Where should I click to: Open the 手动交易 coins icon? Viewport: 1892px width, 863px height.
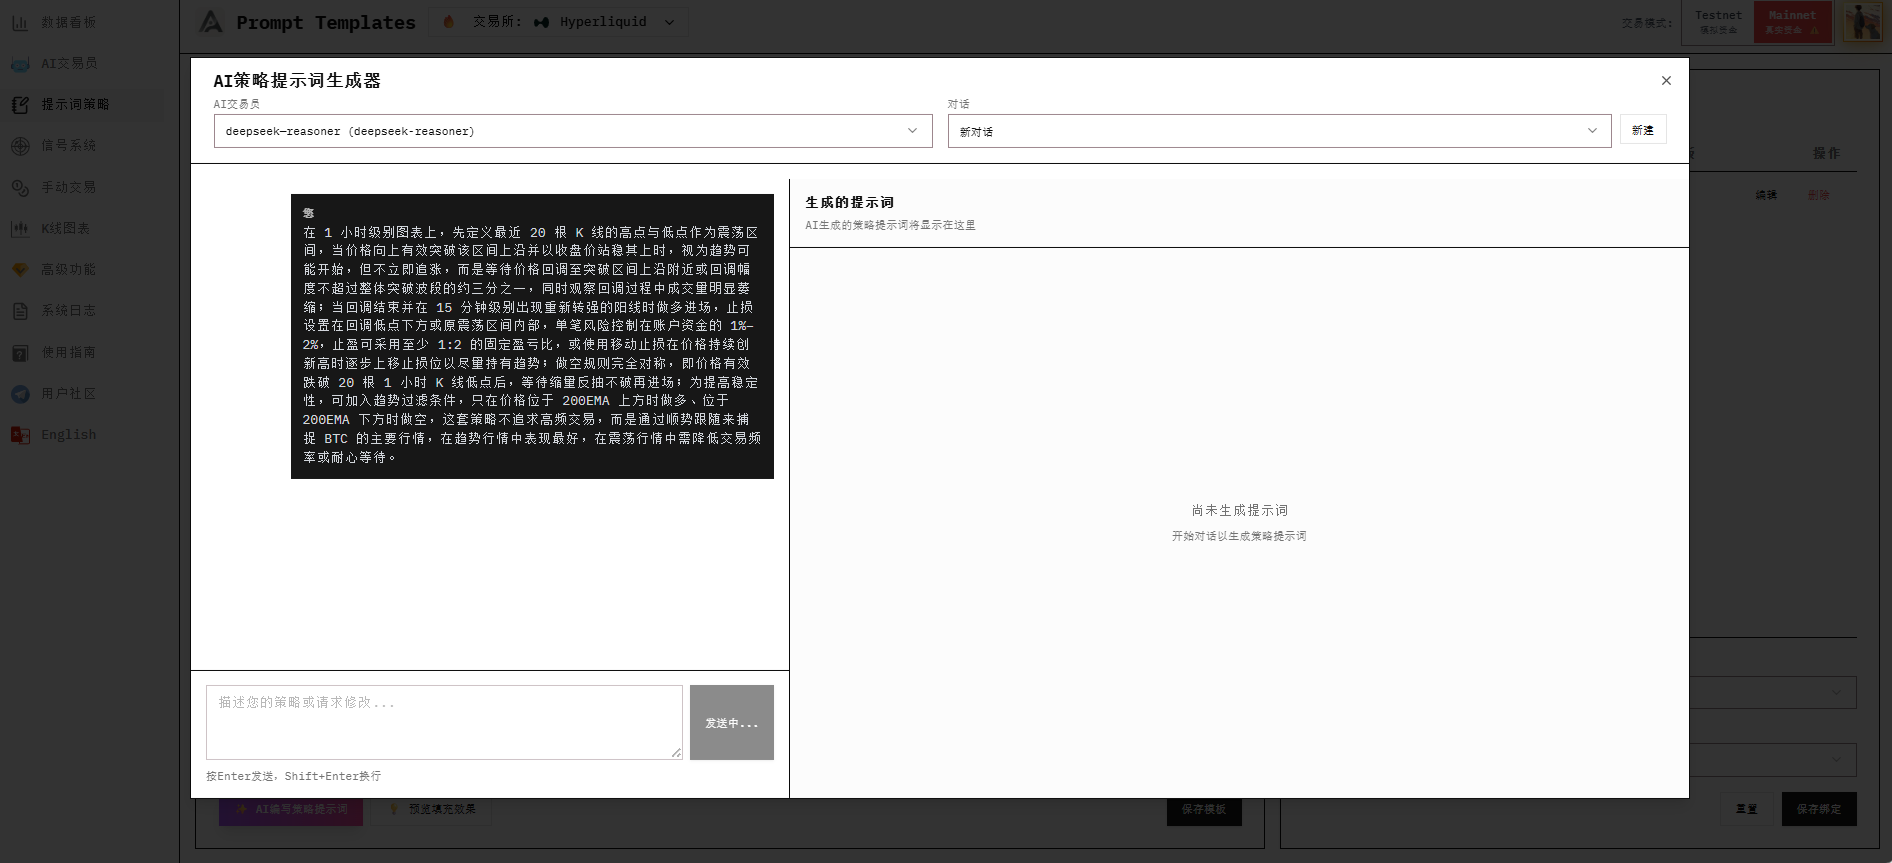[20, 187]
